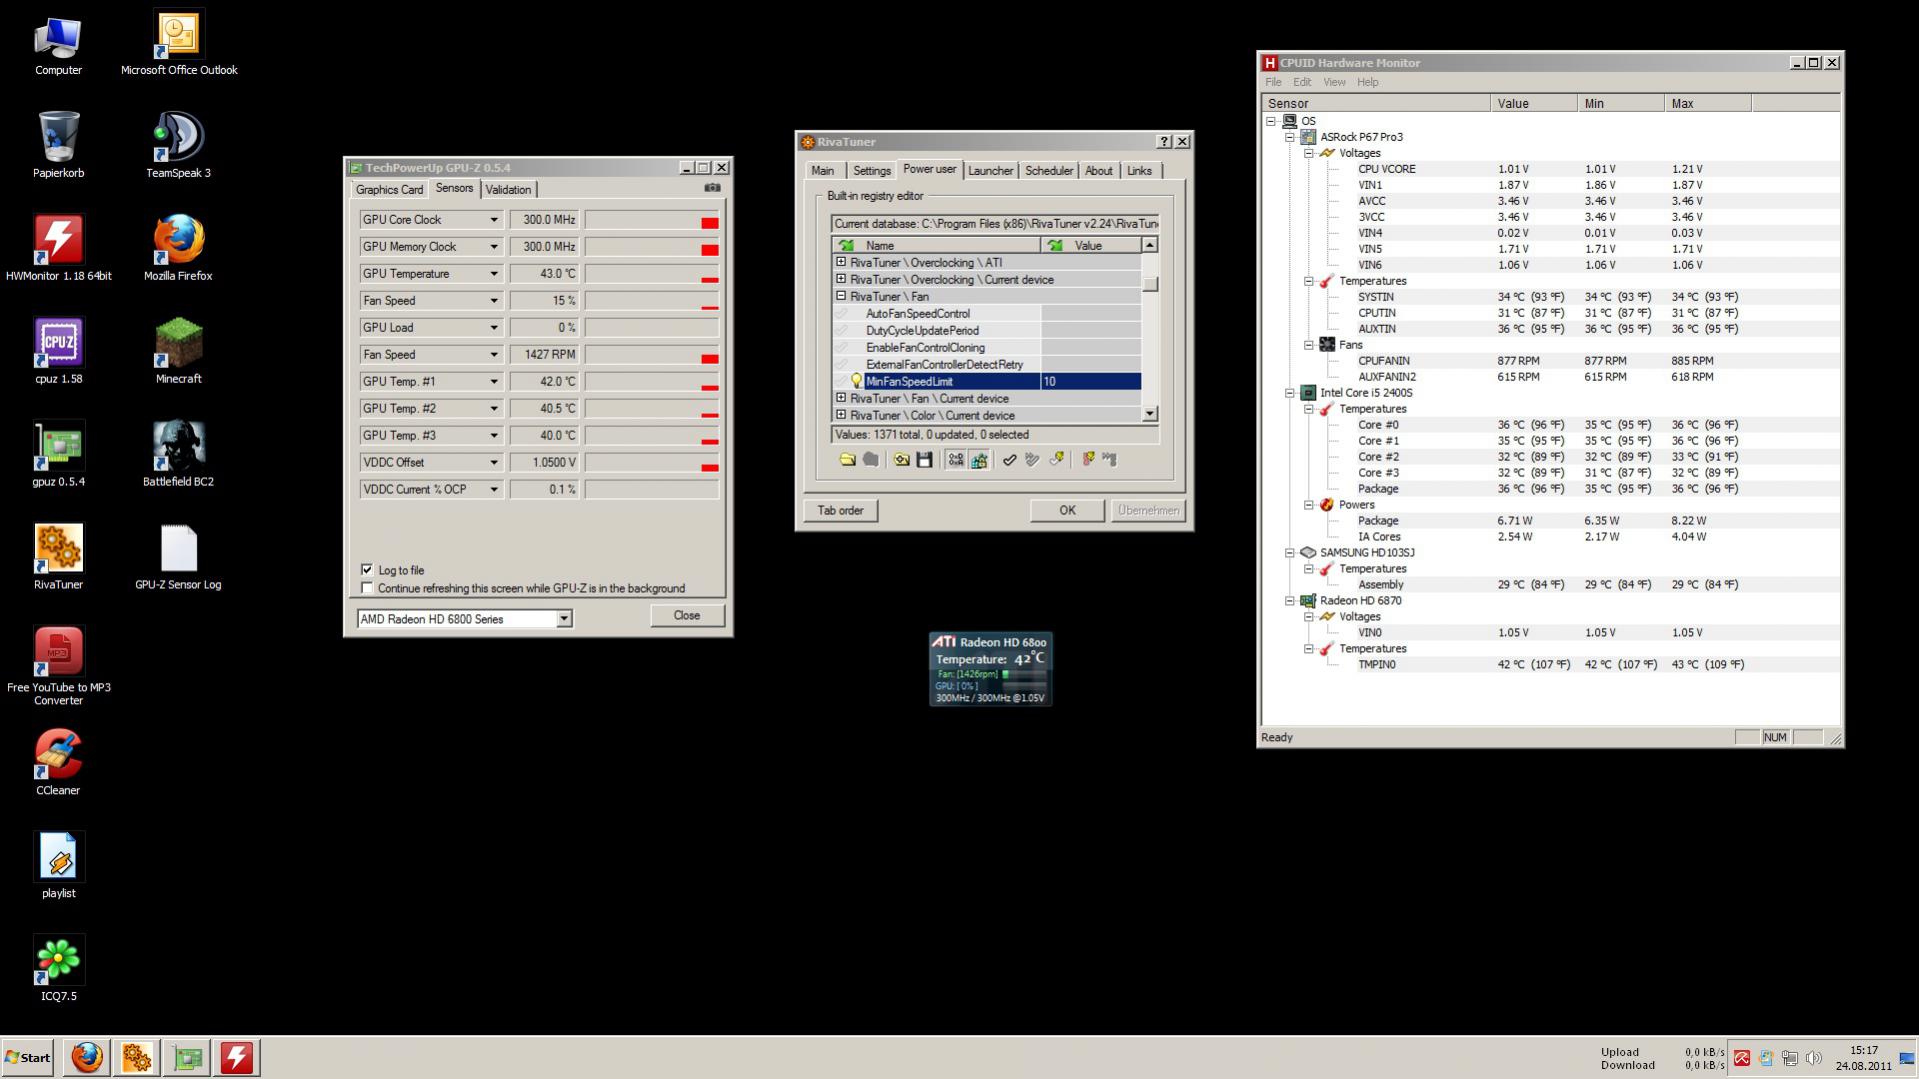Open the View menu in Hardware Monitor

1334,82
